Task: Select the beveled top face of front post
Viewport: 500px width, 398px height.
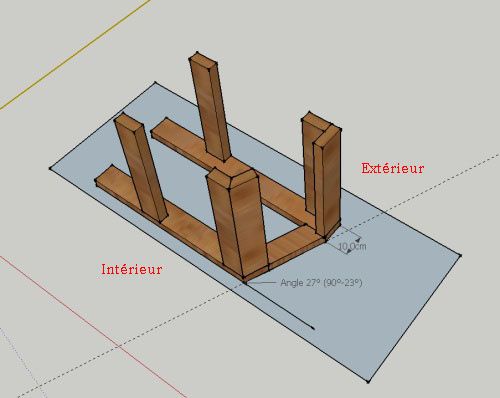Action: tap(233, 177)
